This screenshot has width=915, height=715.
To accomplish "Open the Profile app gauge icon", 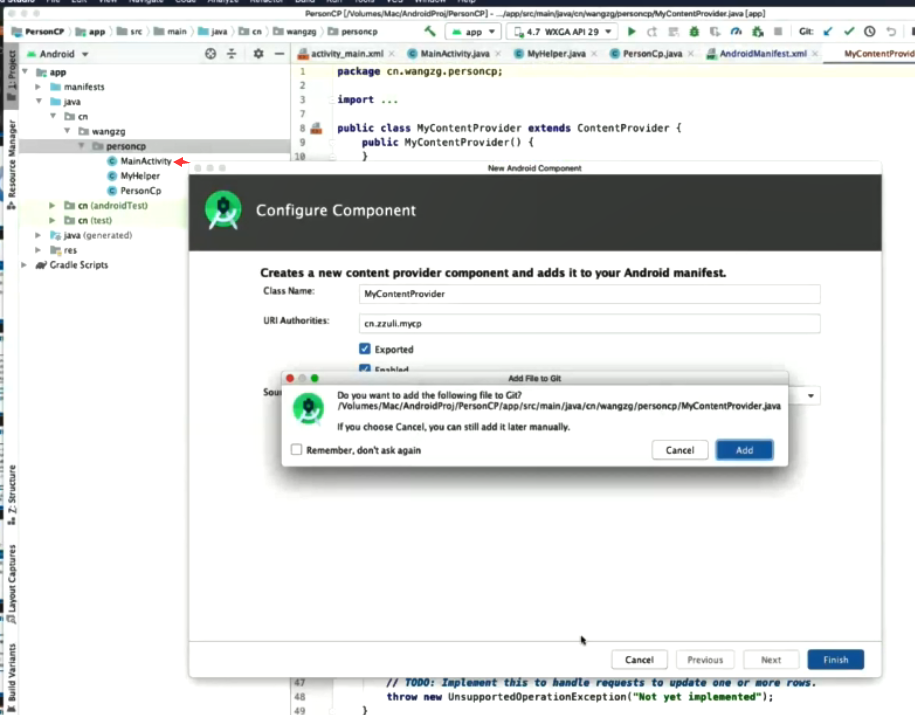I will (x=736, y=32).
